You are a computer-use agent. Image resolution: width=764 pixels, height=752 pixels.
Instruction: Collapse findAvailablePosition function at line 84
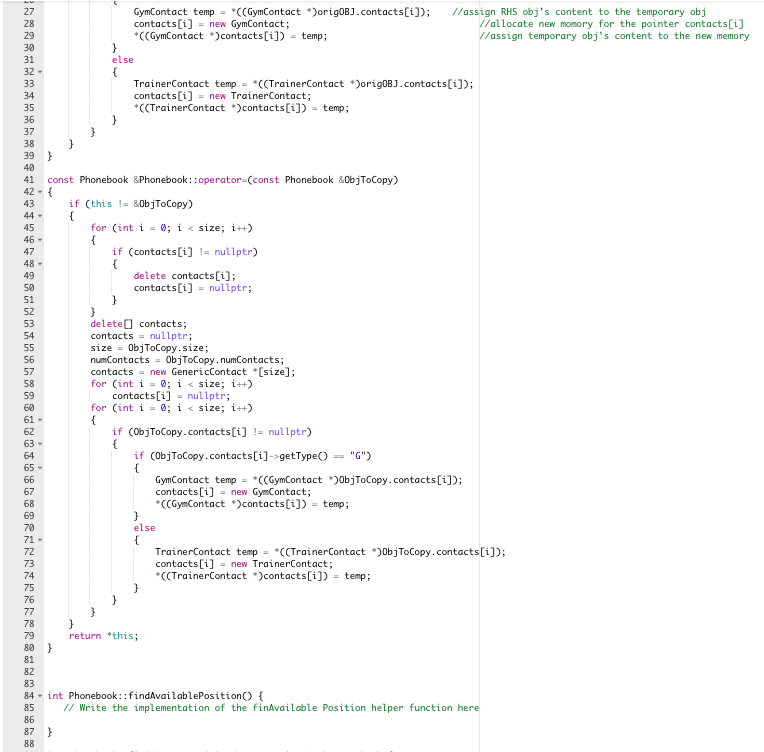(x=40, y=696)
